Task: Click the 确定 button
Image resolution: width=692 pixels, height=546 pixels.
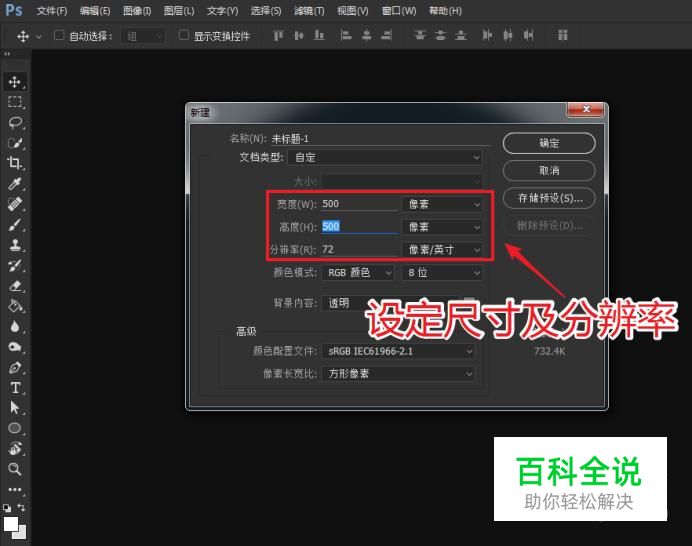Action: [x=549, y=143]
